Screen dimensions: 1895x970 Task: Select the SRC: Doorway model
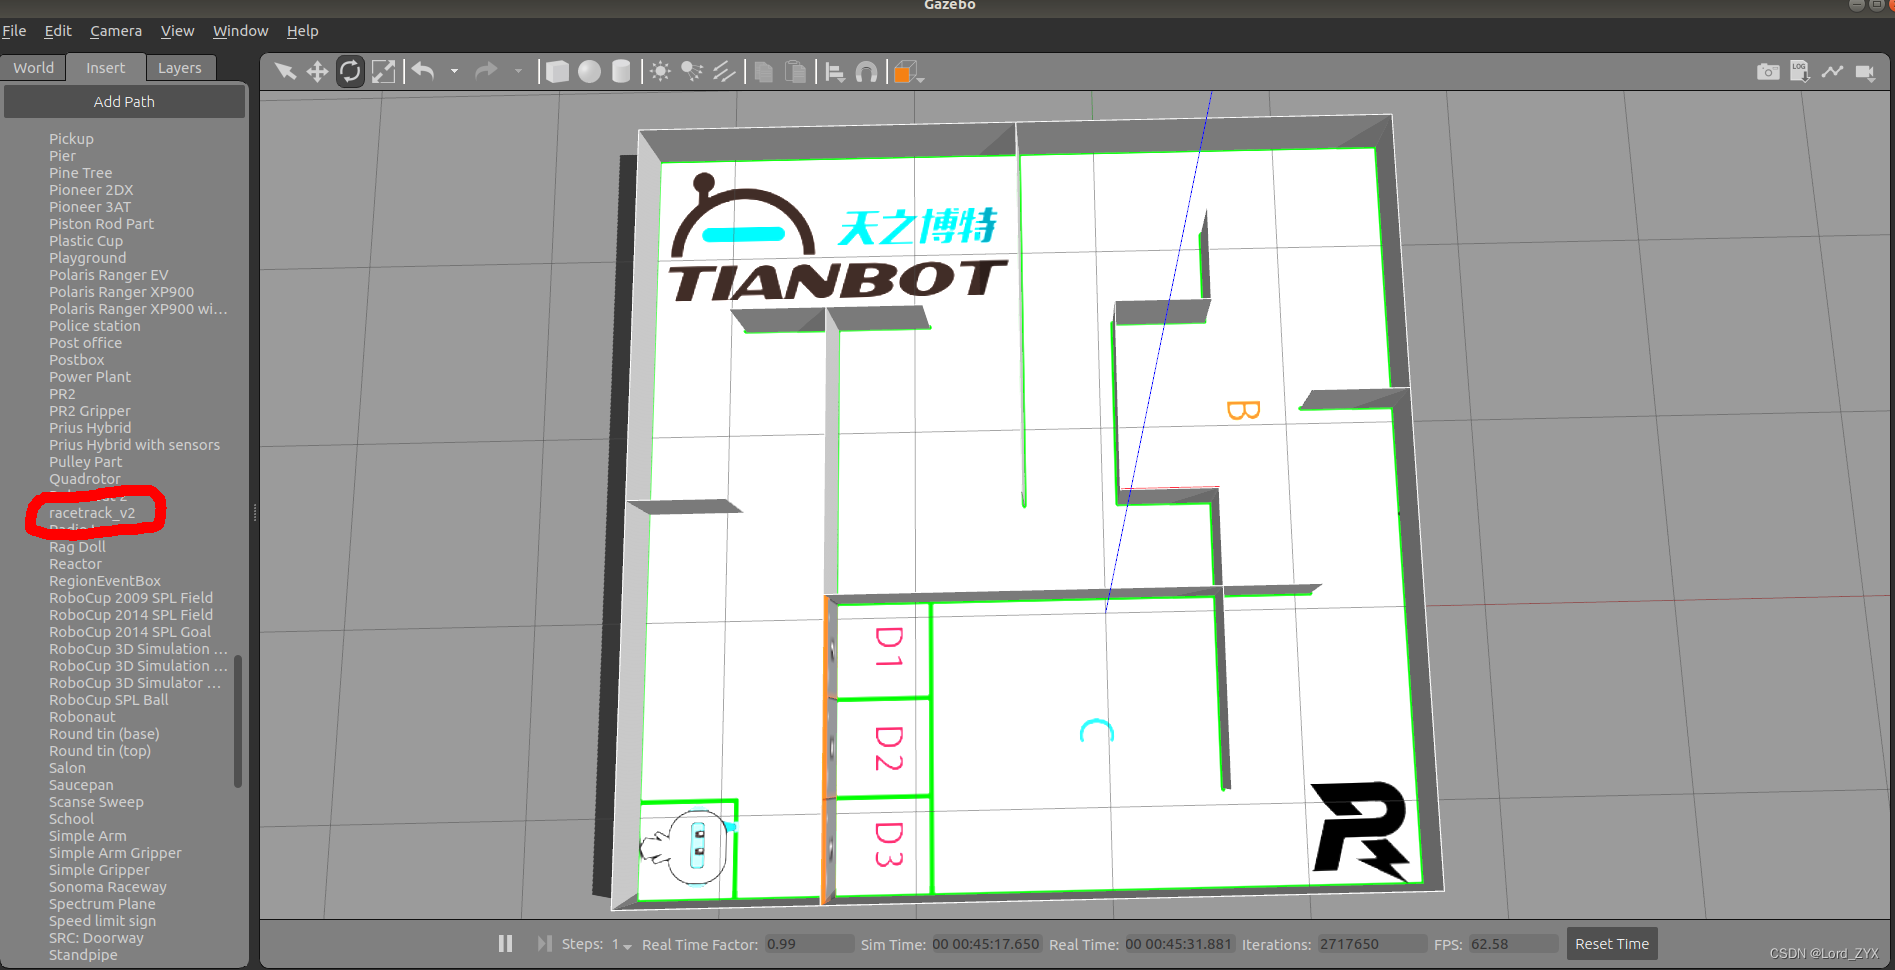[96, 938]
